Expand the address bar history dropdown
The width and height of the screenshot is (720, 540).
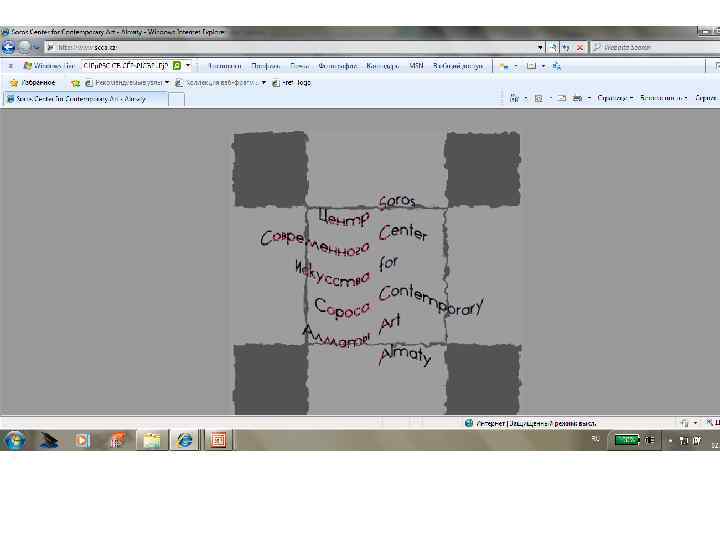pos(540,47)
